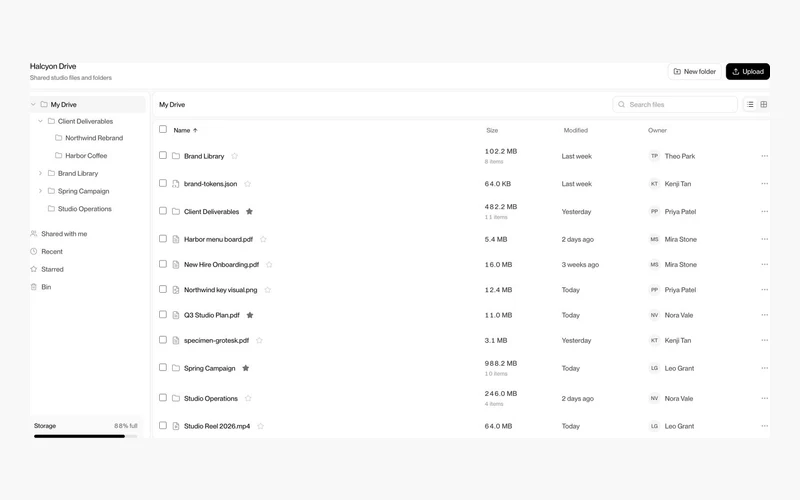This screenshot has width=800, height=500.
Task: Click the Upload button
Action: pos(748,71)
